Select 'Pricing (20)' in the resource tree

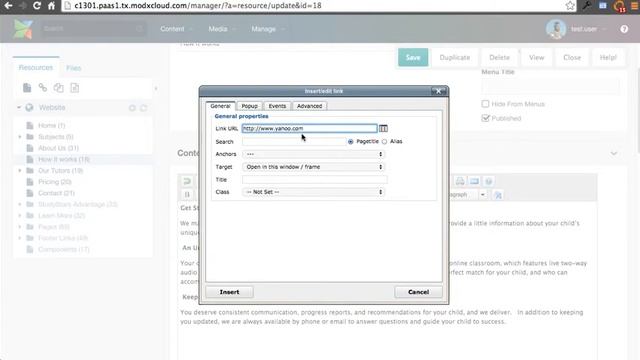pos(55,182)
